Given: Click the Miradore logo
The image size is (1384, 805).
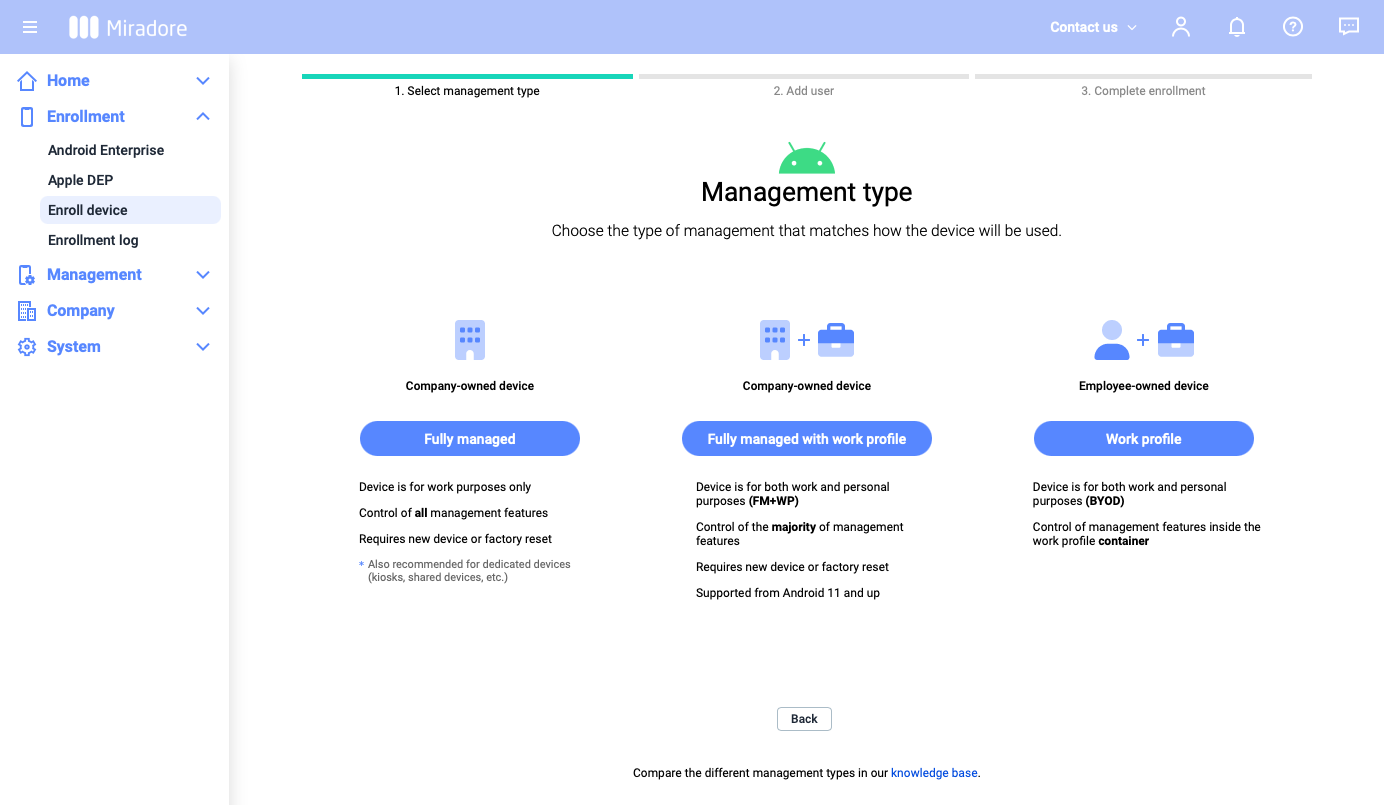Looking at the screenshot, I should pyautogui.click(x=127, y=27).
